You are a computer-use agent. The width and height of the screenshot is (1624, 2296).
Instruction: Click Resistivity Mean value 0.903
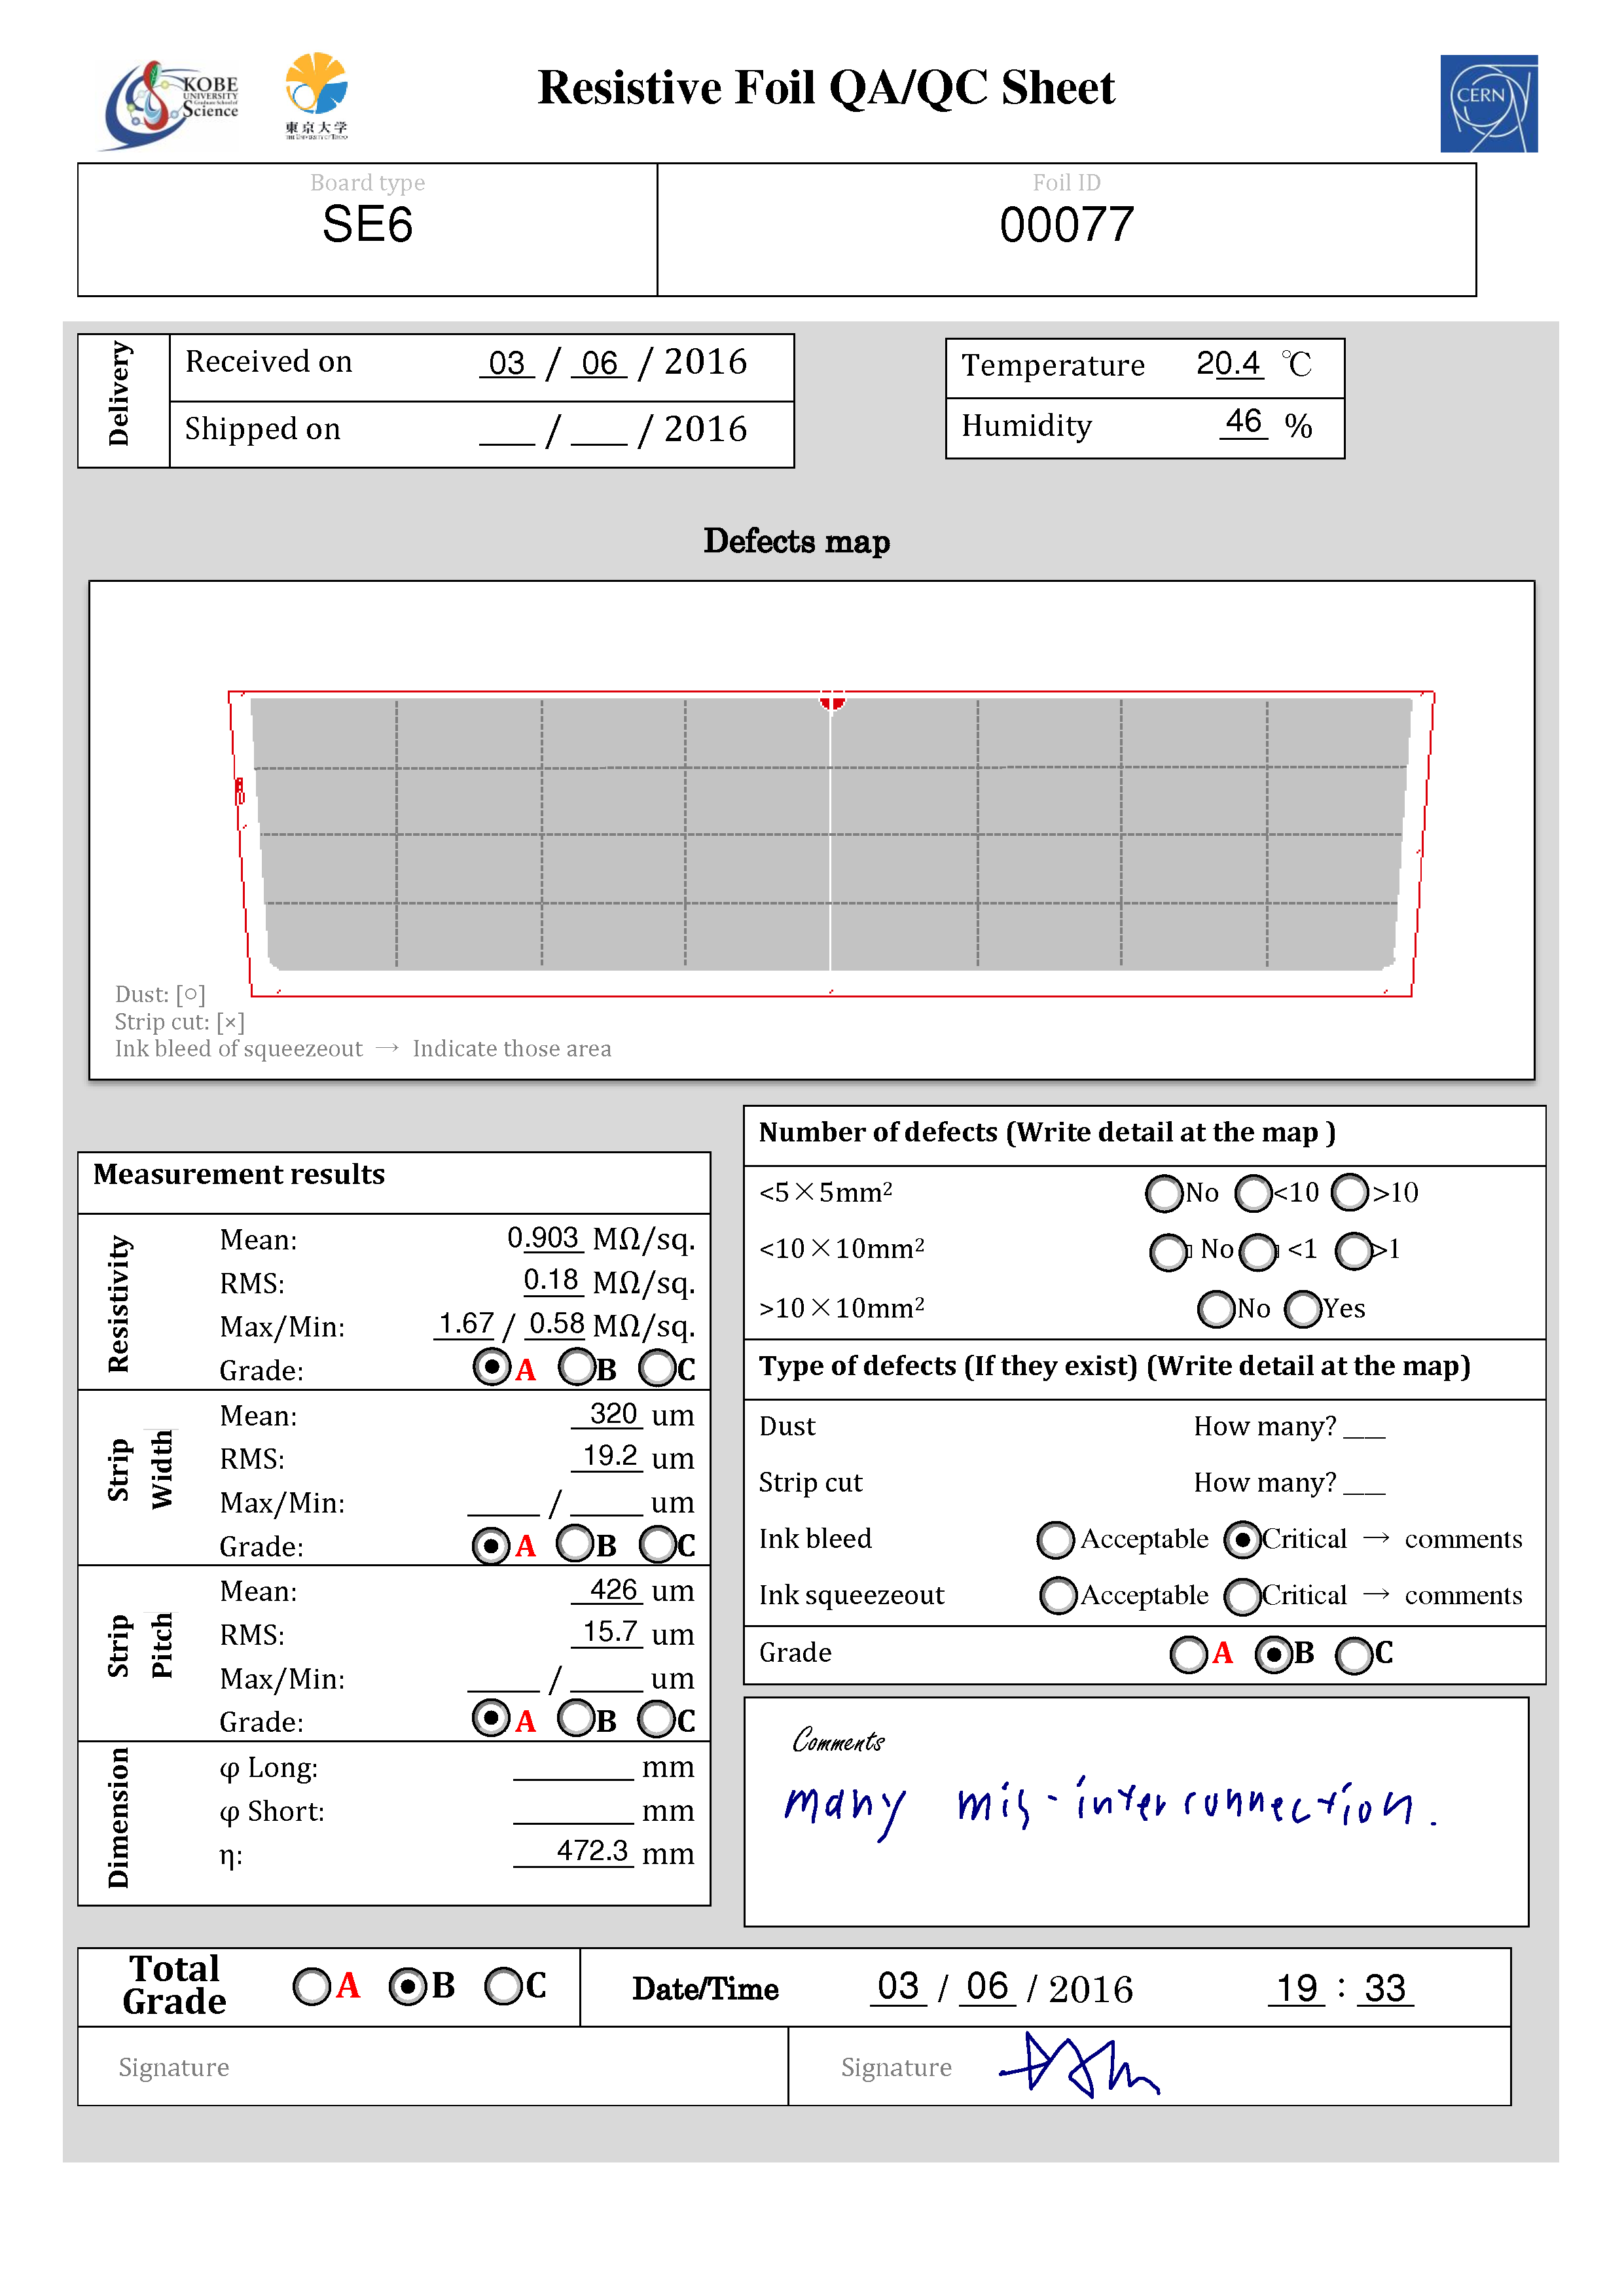point(544,1238)
